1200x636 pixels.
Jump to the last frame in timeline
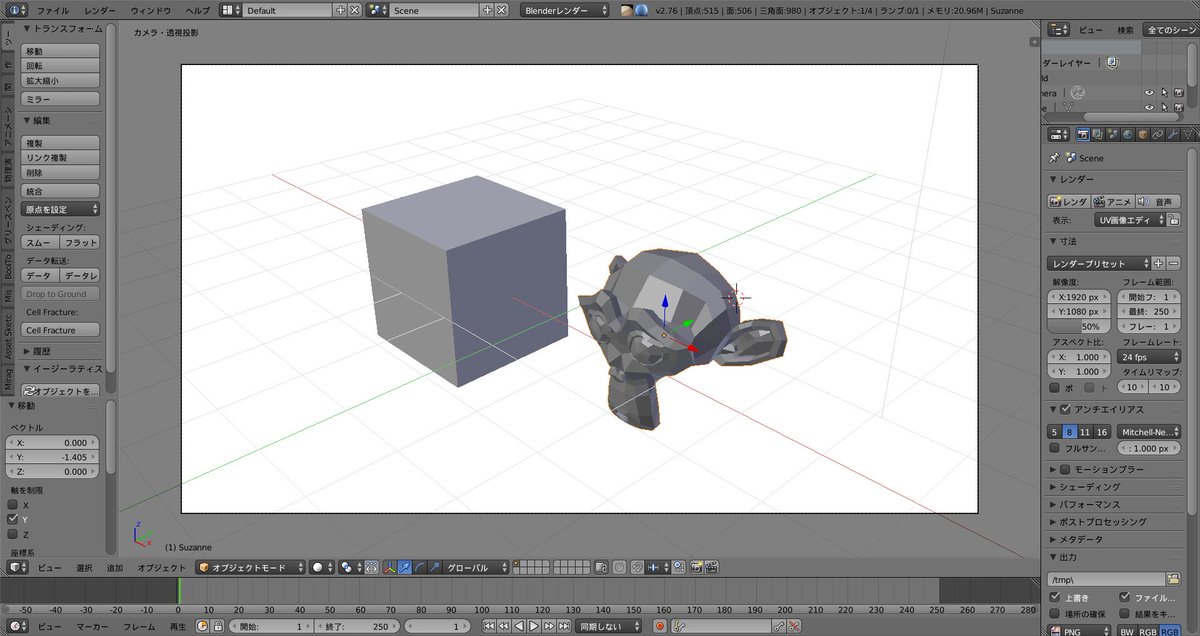click(x=563, y=626)
